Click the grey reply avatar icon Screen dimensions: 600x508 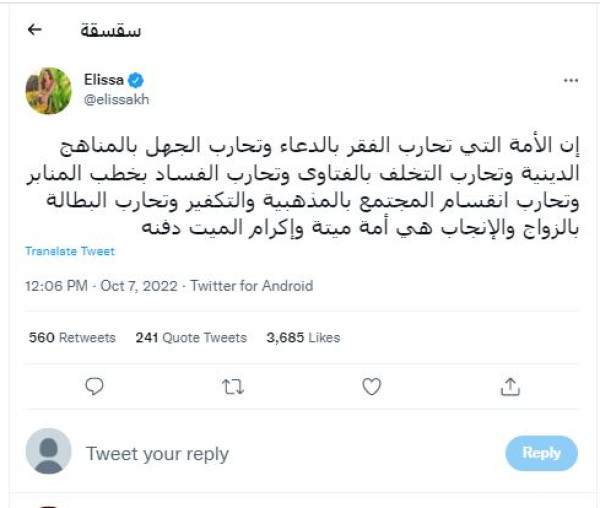[48, 452]
